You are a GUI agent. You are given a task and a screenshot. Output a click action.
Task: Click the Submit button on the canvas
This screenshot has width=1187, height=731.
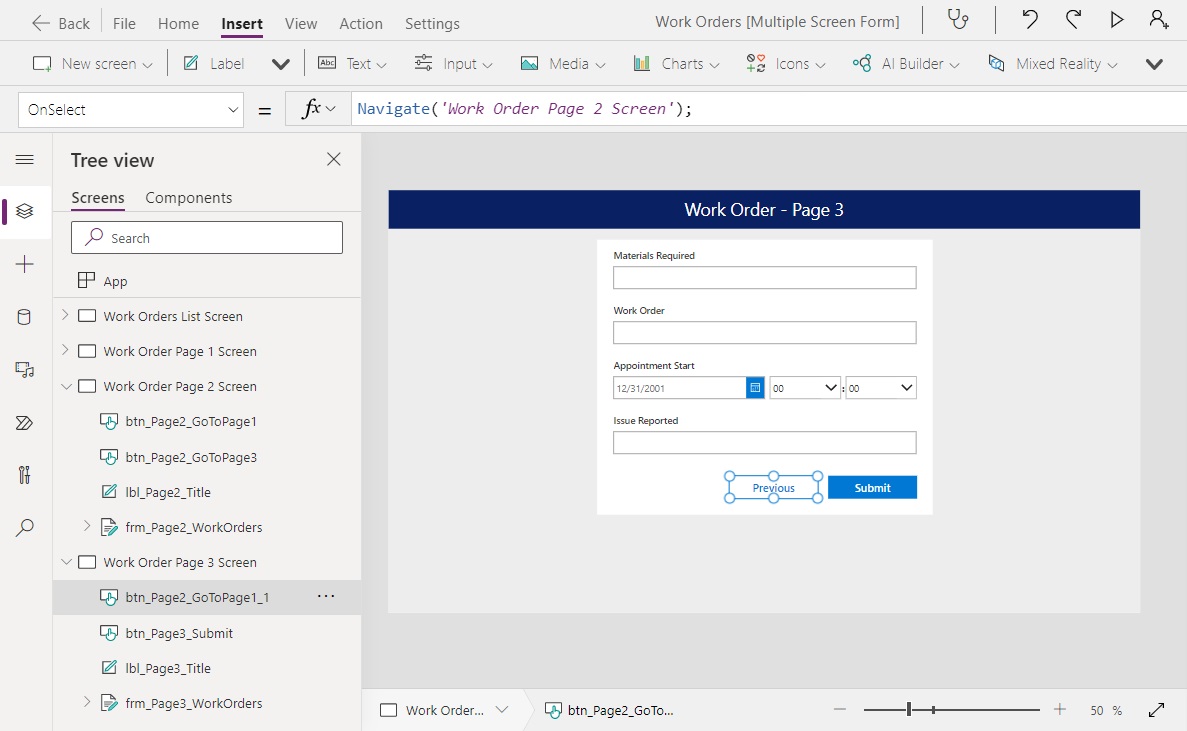[871, 487]
